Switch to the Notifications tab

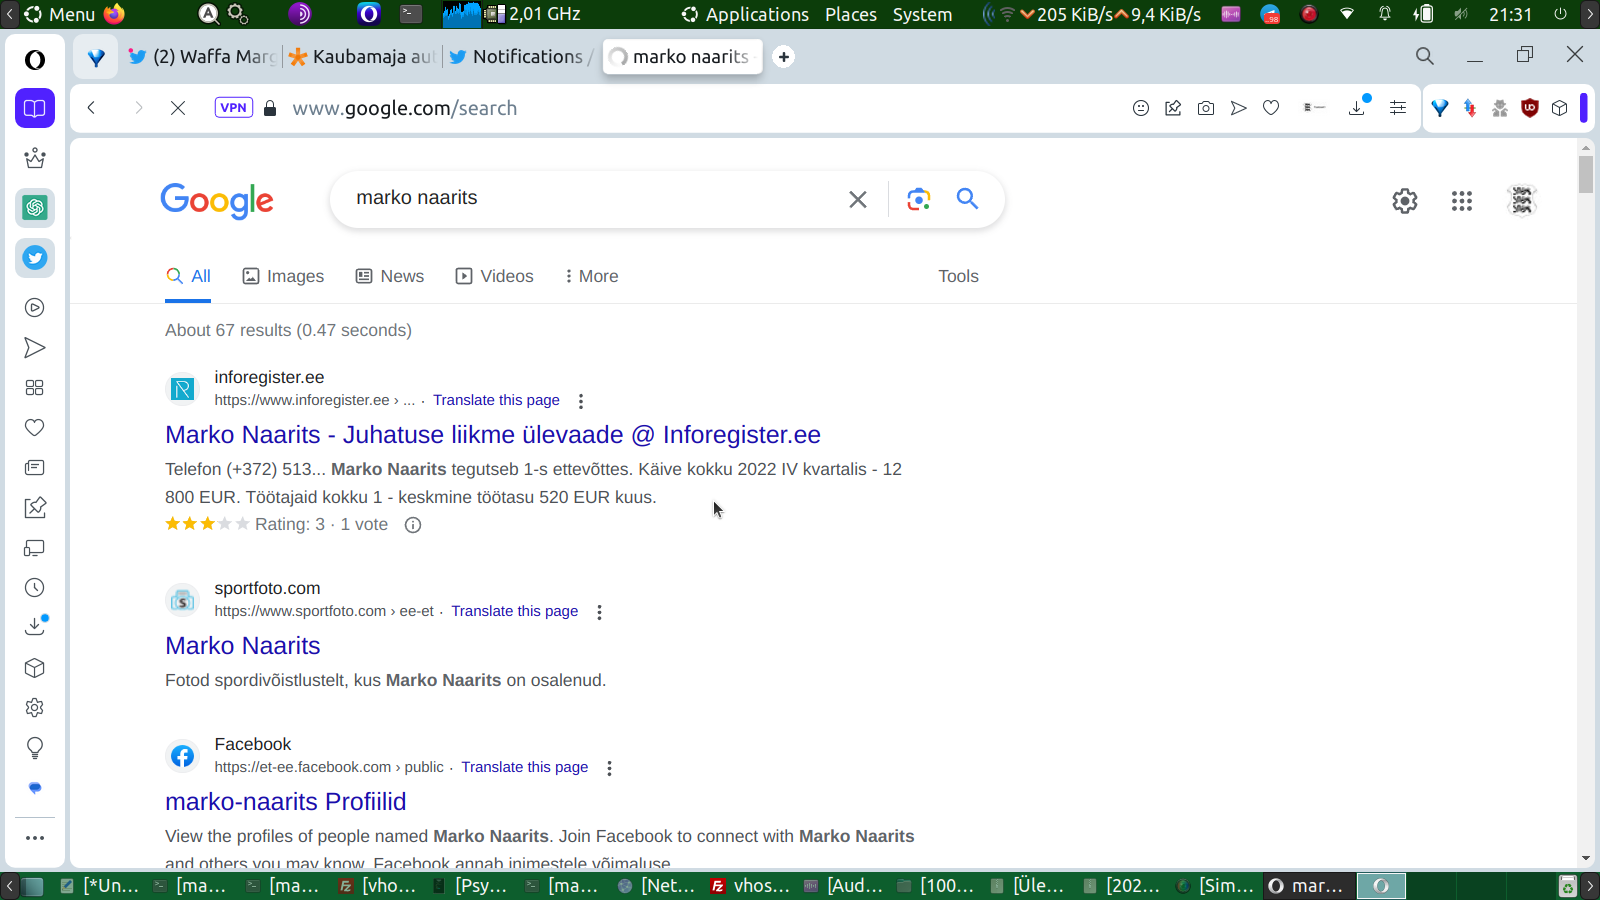(x=520, y=57)
